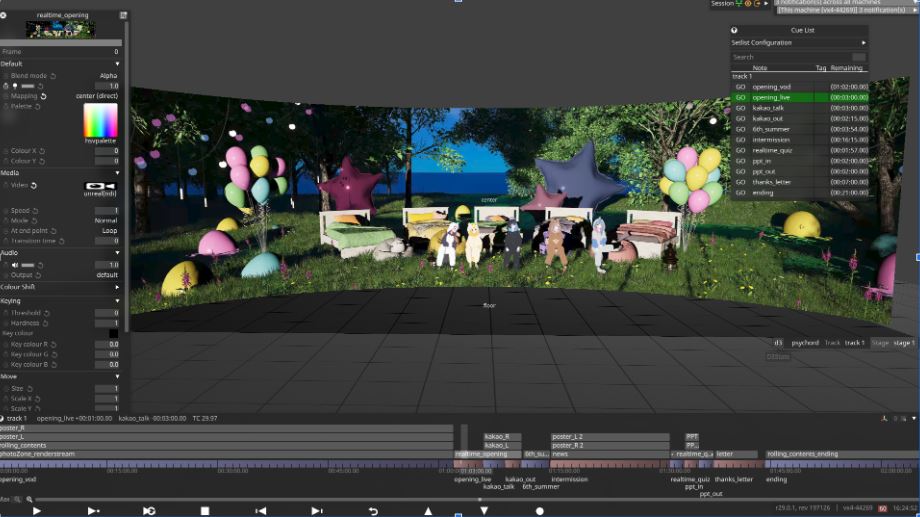
Task: Open Mode Normal dropdown
Action: 106,221
